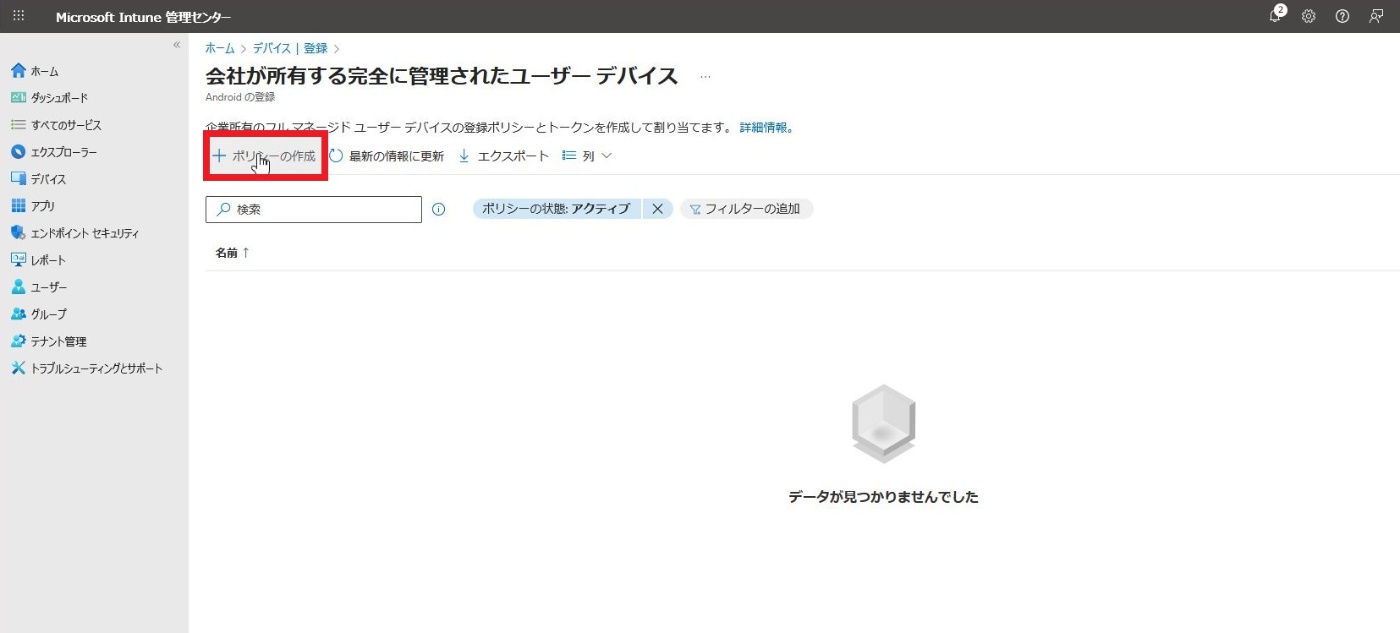
Task: Open the 列 columns dropdown
Action: [587, 156]
